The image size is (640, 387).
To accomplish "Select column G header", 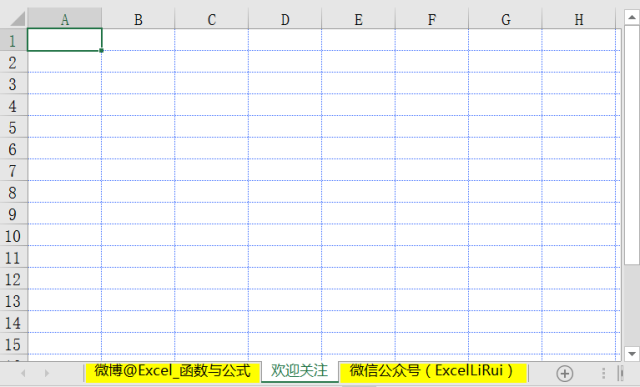I will click(x=505, y=19).
